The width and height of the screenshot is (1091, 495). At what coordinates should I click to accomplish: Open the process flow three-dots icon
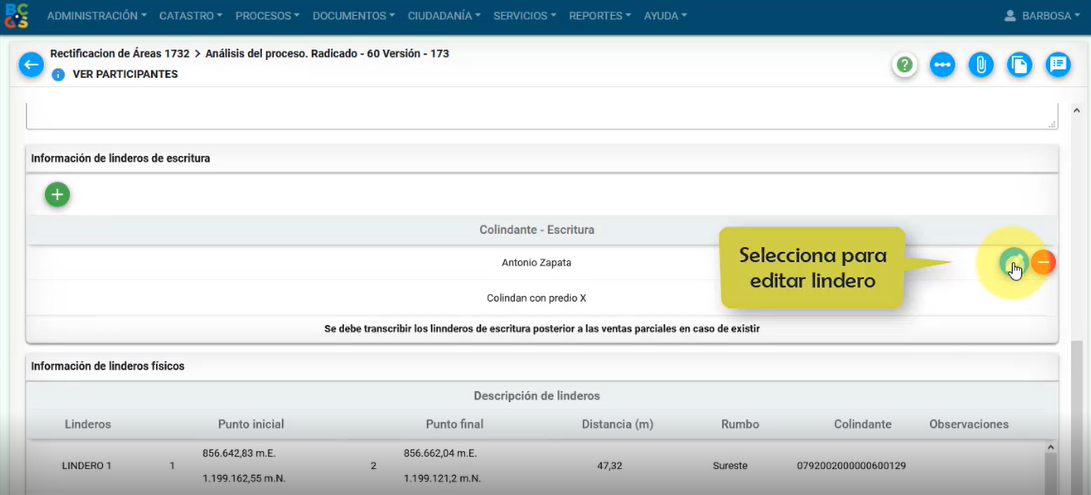(x=942, y=65)
